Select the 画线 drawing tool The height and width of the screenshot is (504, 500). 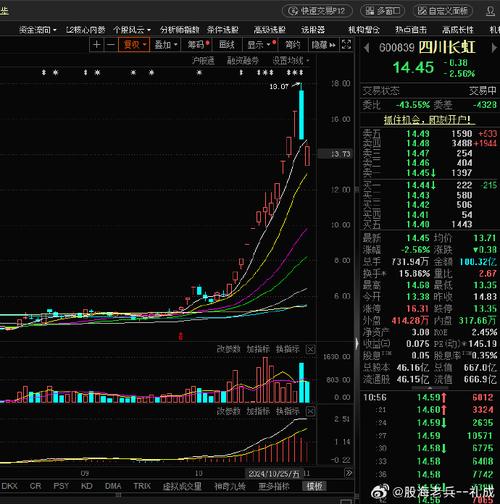[227, 45]
